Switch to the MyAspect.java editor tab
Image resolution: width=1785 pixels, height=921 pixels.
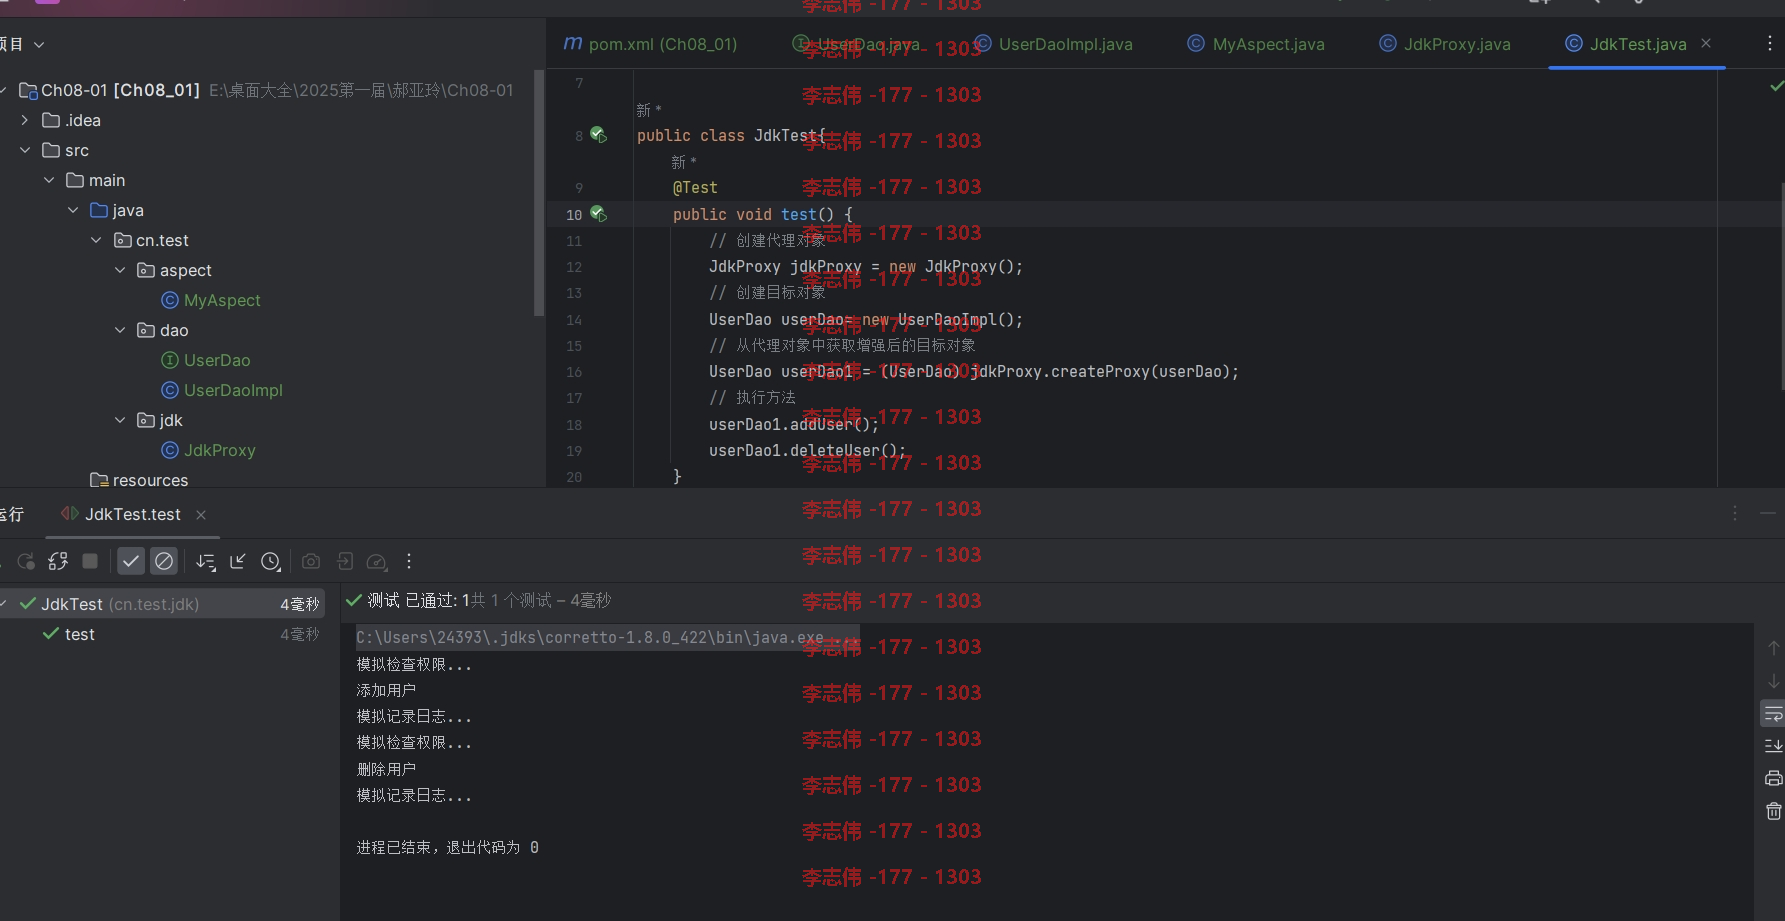1256,44
